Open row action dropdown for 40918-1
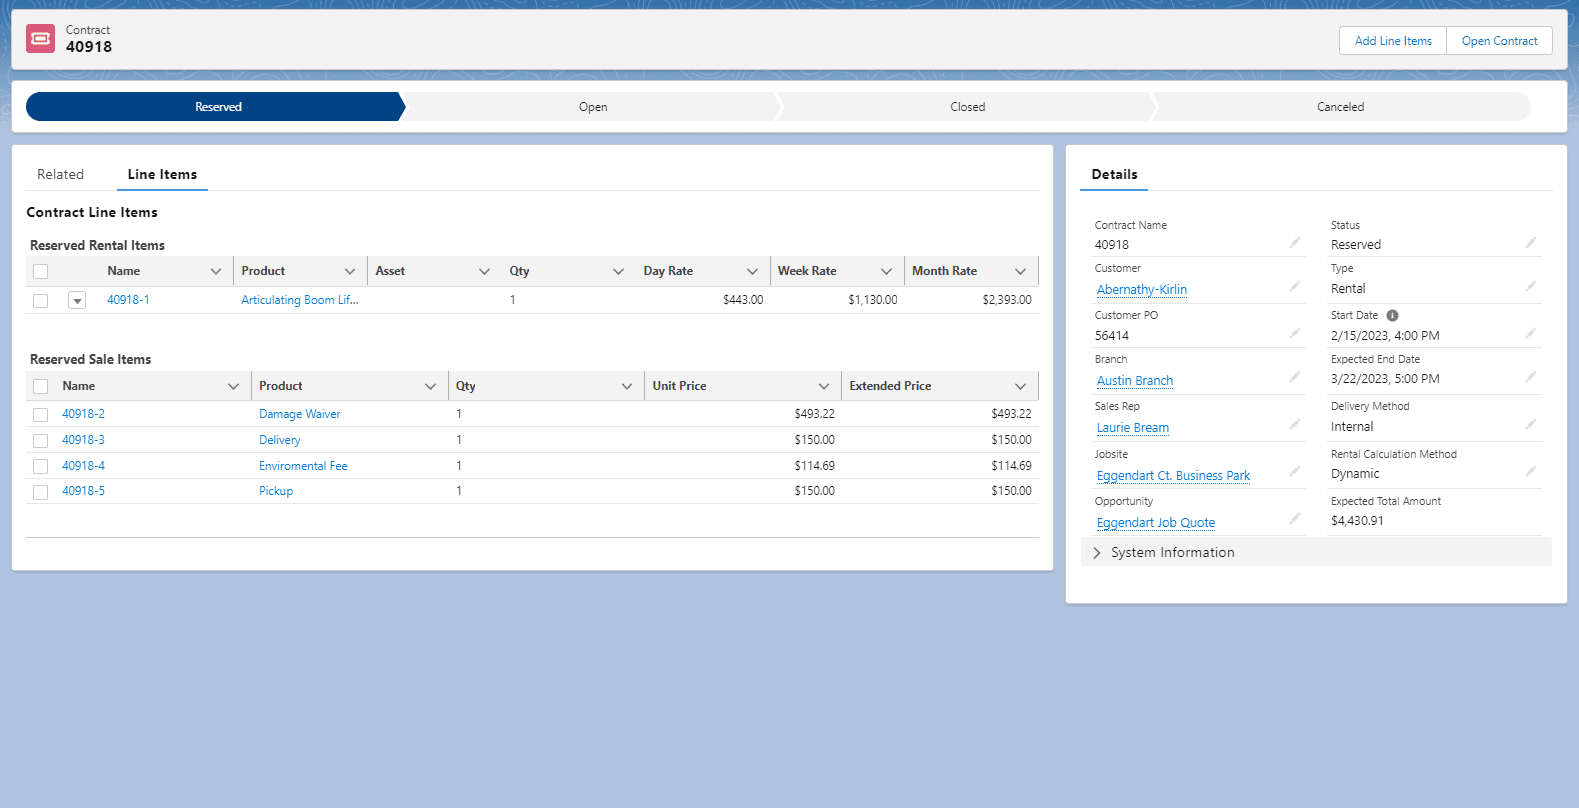1579x808 pixels. point(77,300)
